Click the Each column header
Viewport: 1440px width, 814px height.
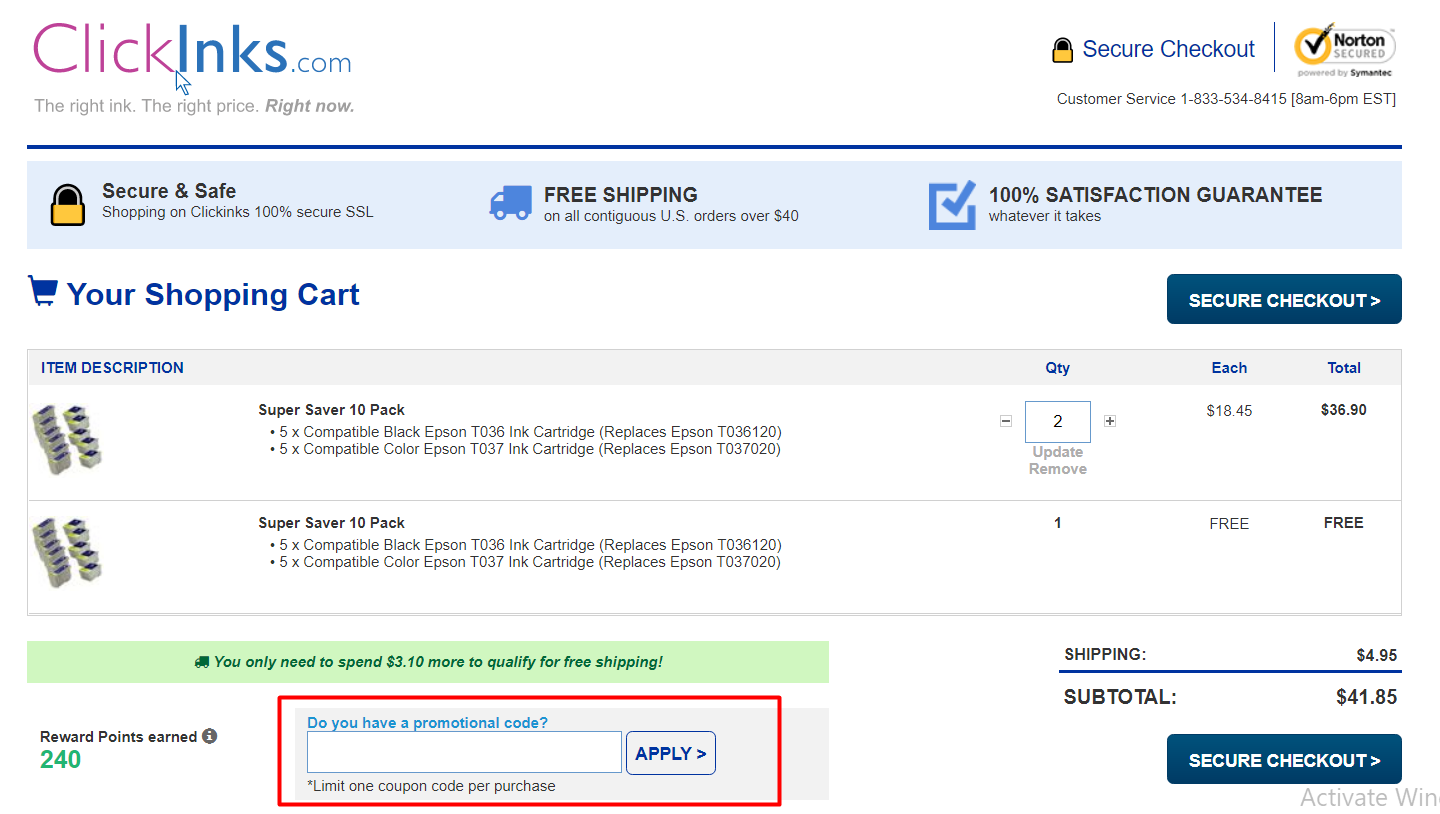click(x=1229, y=368)
